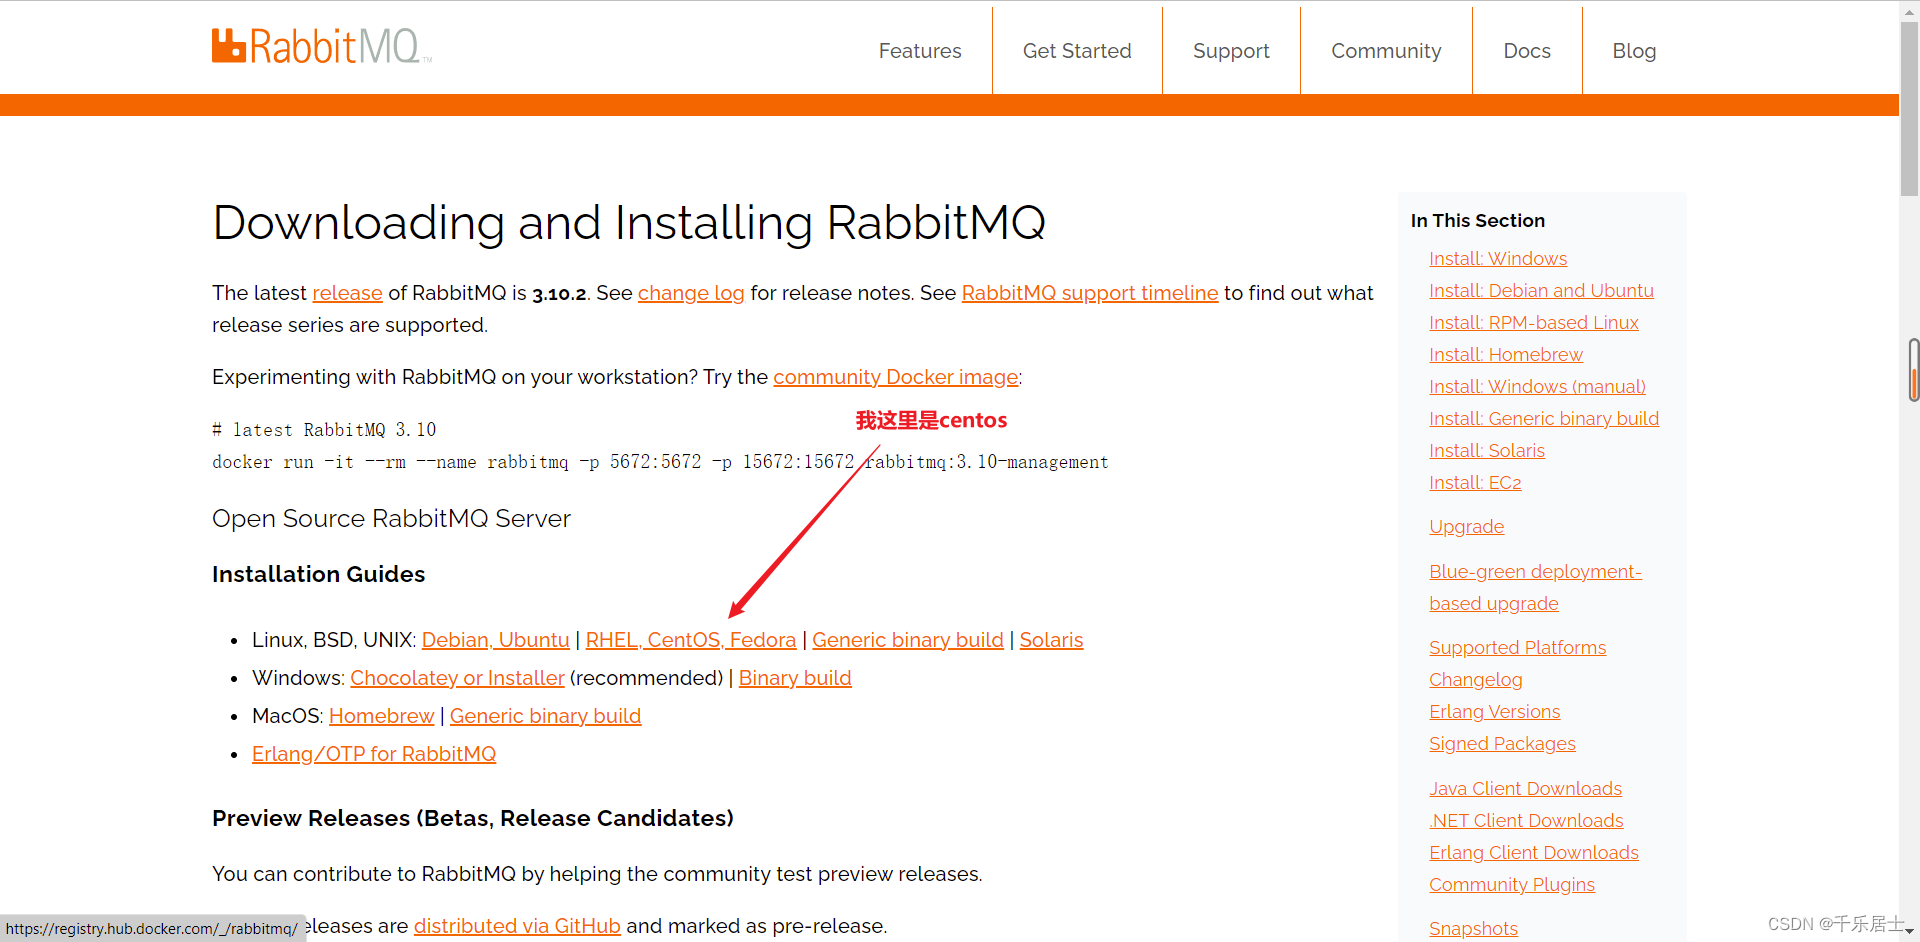Open the Solaris install link
Screen dimensions: 1920x942
(x=1051, y=640)
